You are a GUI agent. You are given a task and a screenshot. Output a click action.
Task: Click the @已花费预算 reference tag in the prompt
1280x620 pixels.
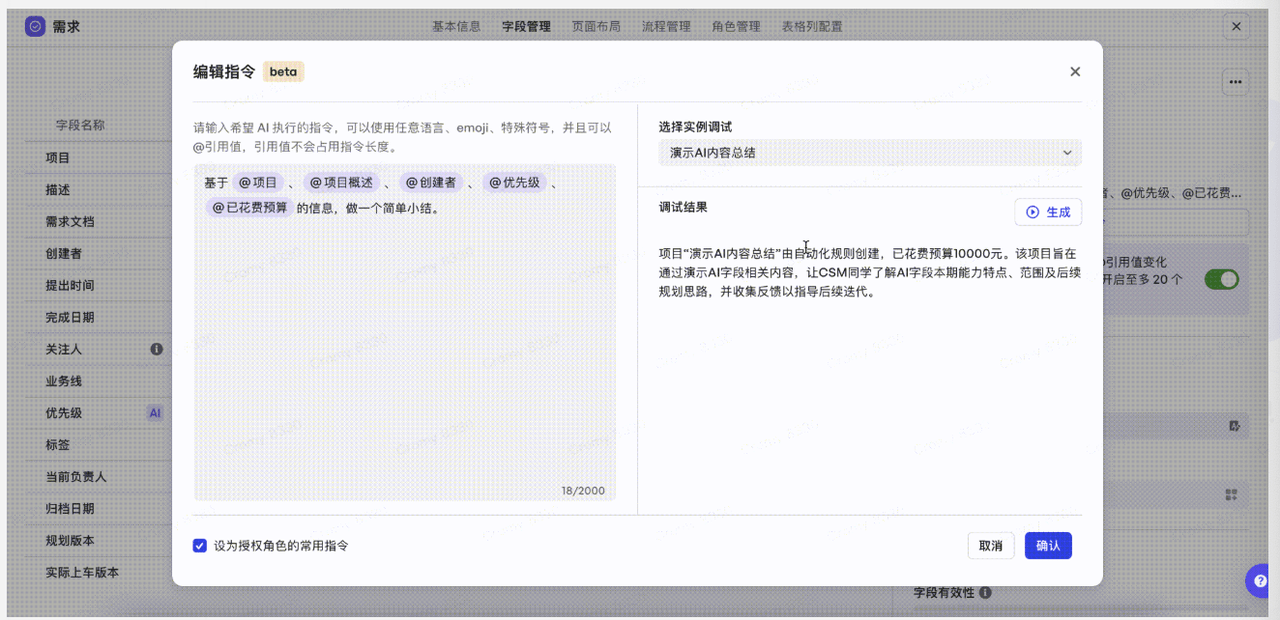249,208
